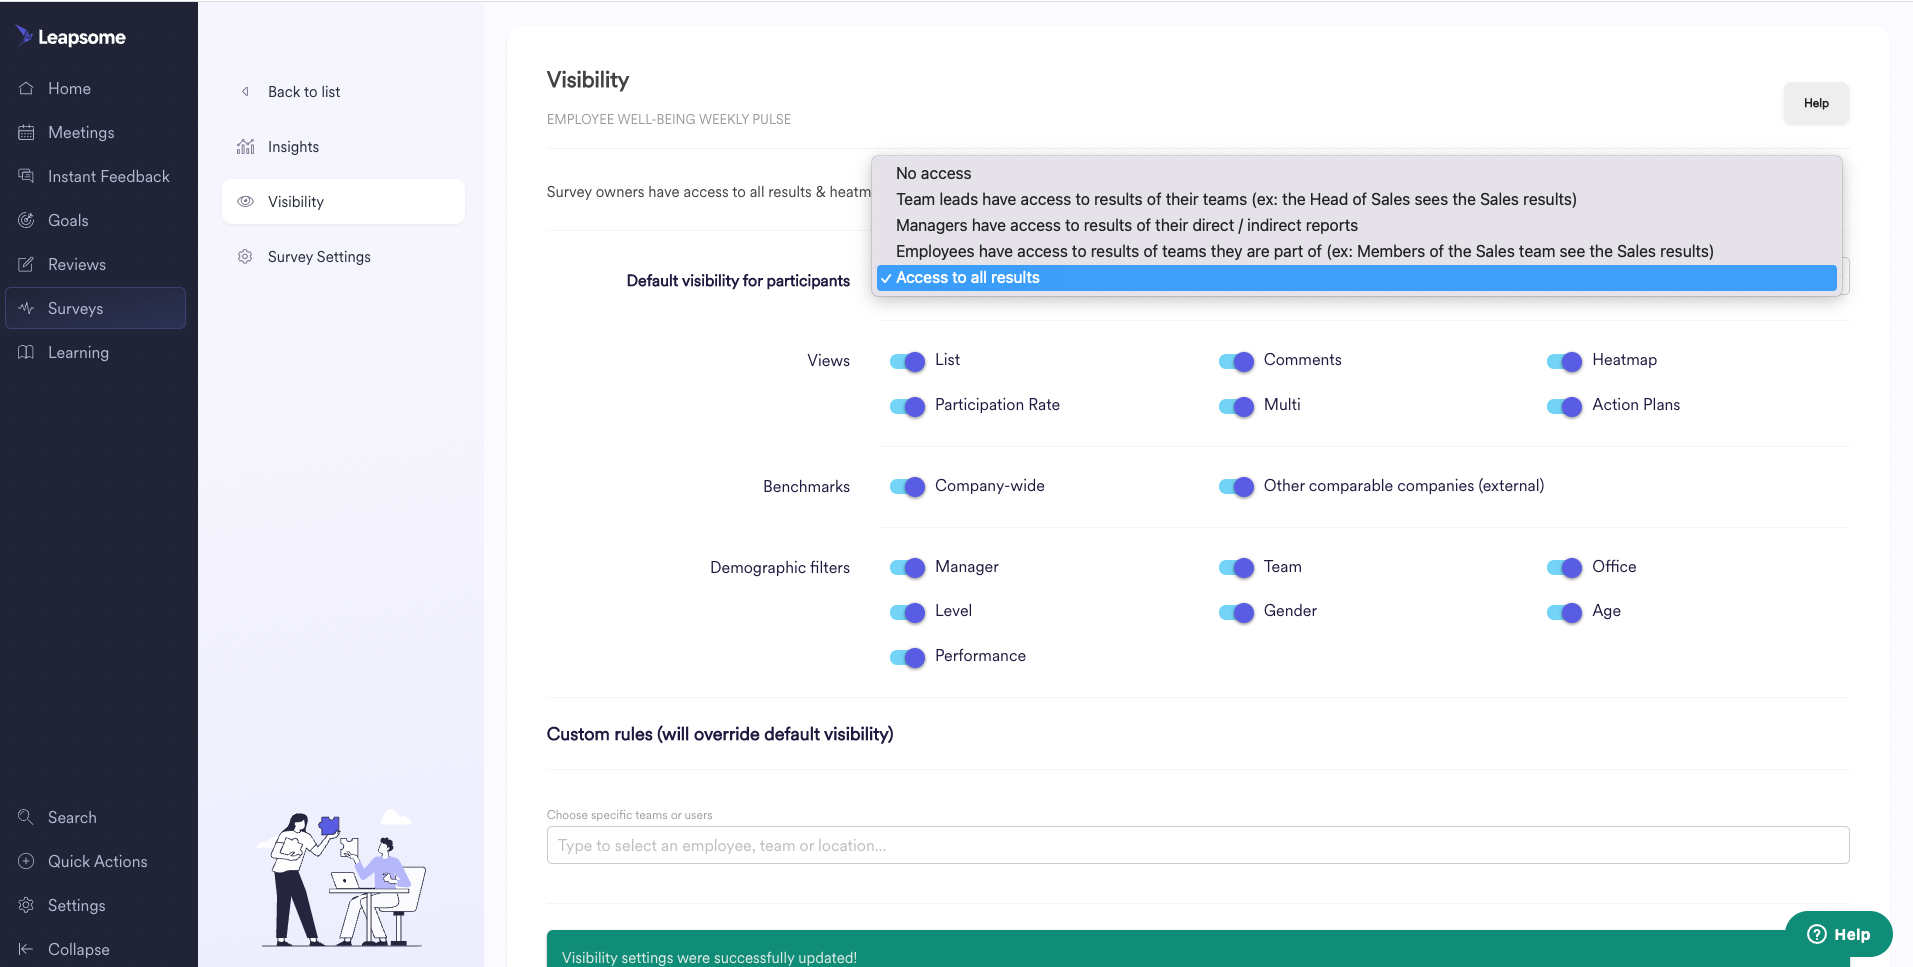Toggle the Heatmap view switch

pos(1564,361)
